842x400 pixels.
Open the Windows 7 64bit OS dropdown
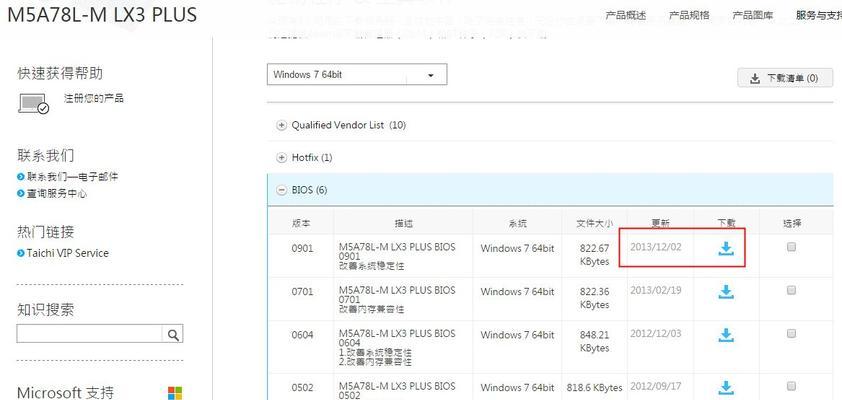tap(357, 75)
